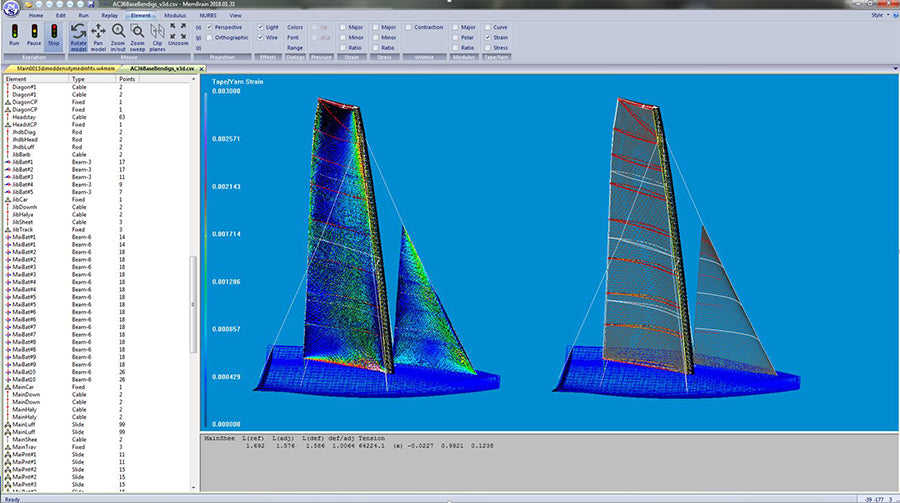
Task: Select the Headstay element in list
Action: coord(25,117)
